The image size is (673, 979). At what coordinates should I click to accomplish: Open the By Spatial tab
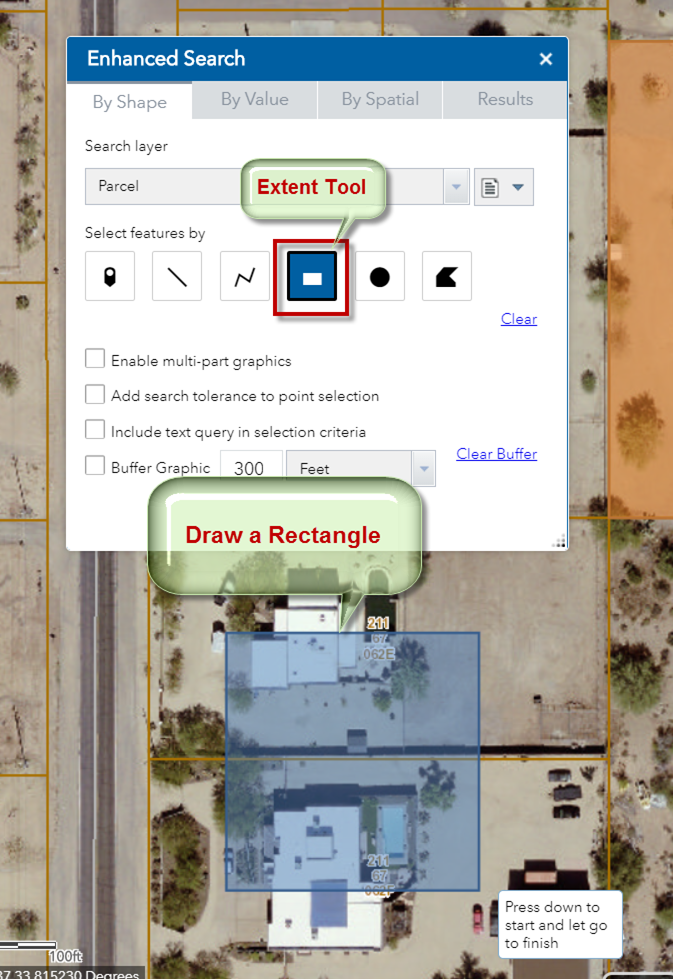coord(380,100)
